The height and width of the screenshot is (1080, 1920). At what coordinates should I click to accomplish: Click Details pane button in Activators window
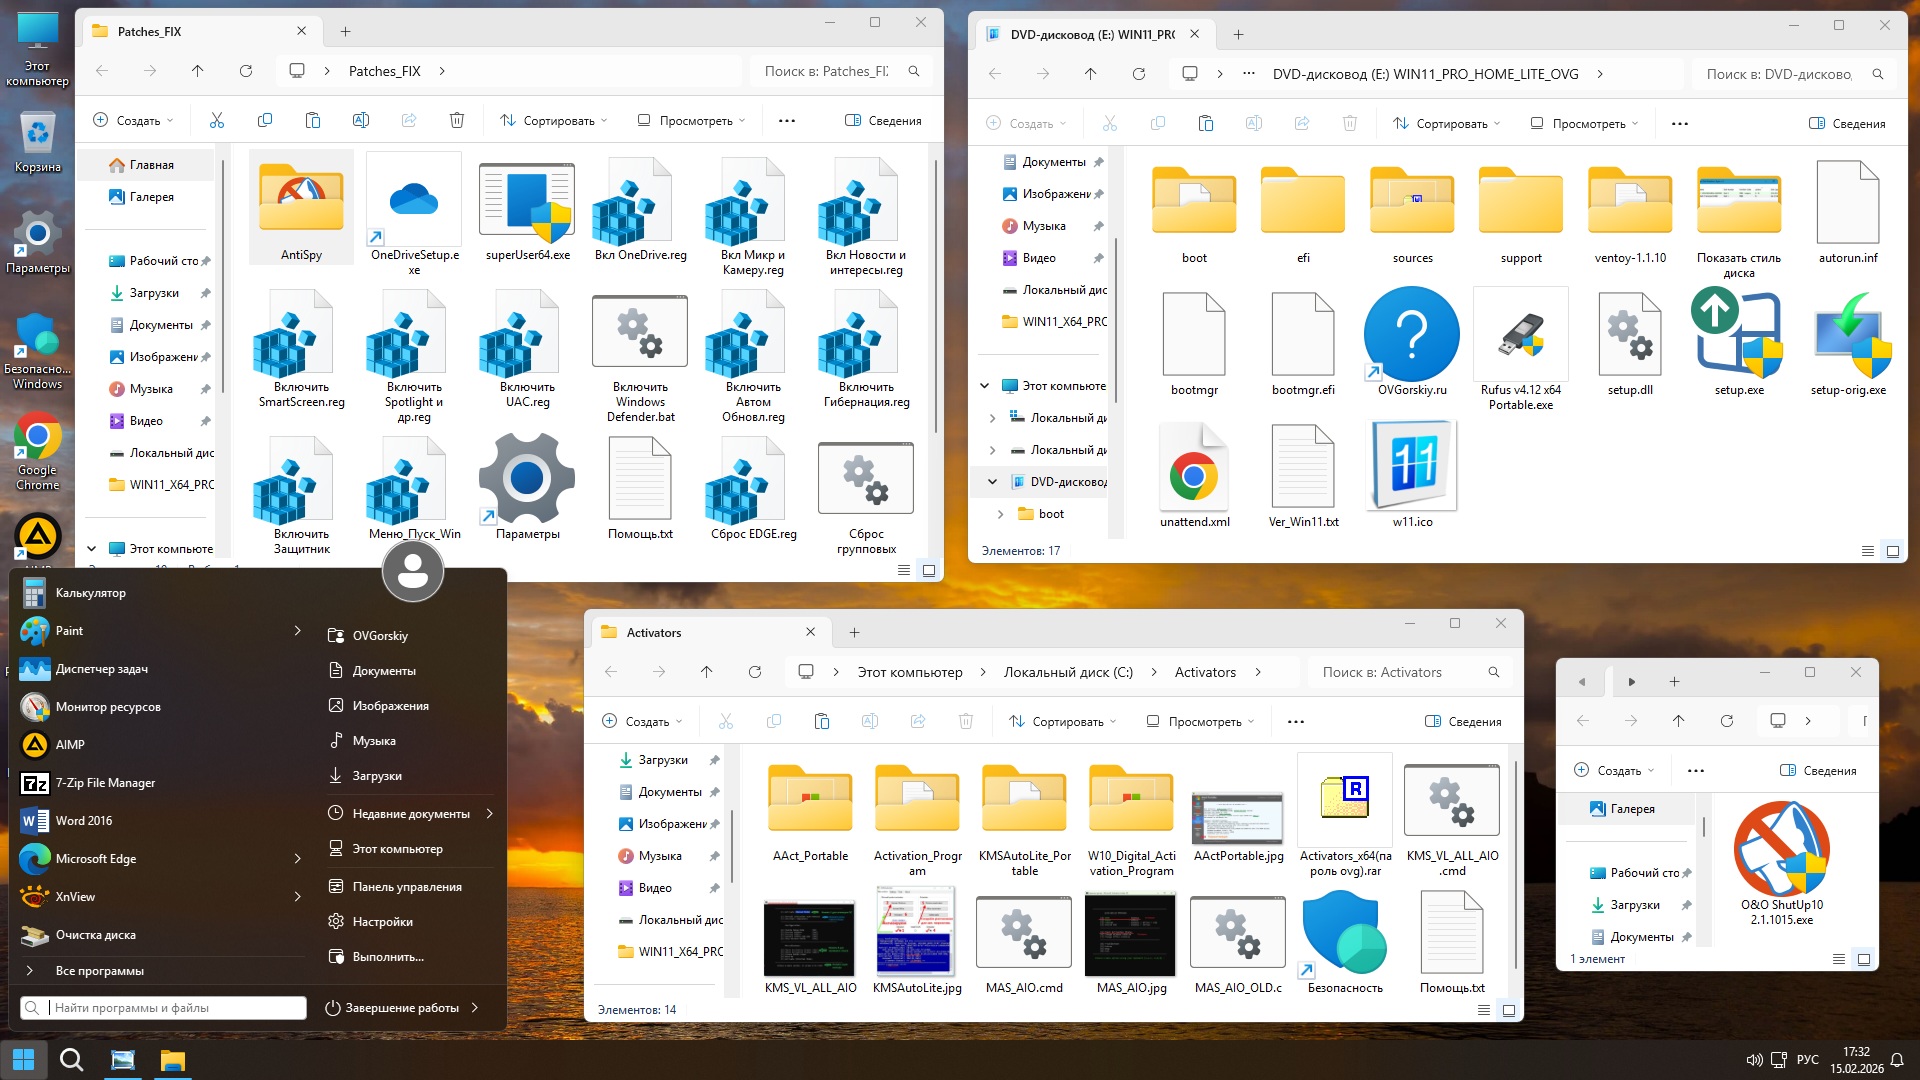1463,721
